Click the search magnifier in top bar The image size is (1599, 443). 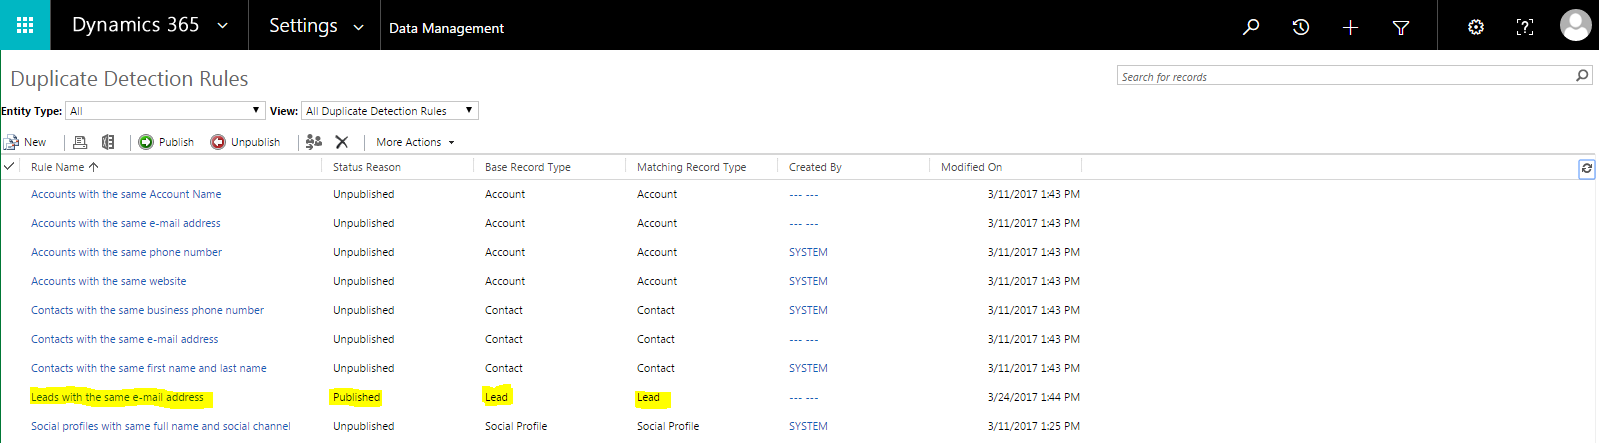click(1250, 27)
